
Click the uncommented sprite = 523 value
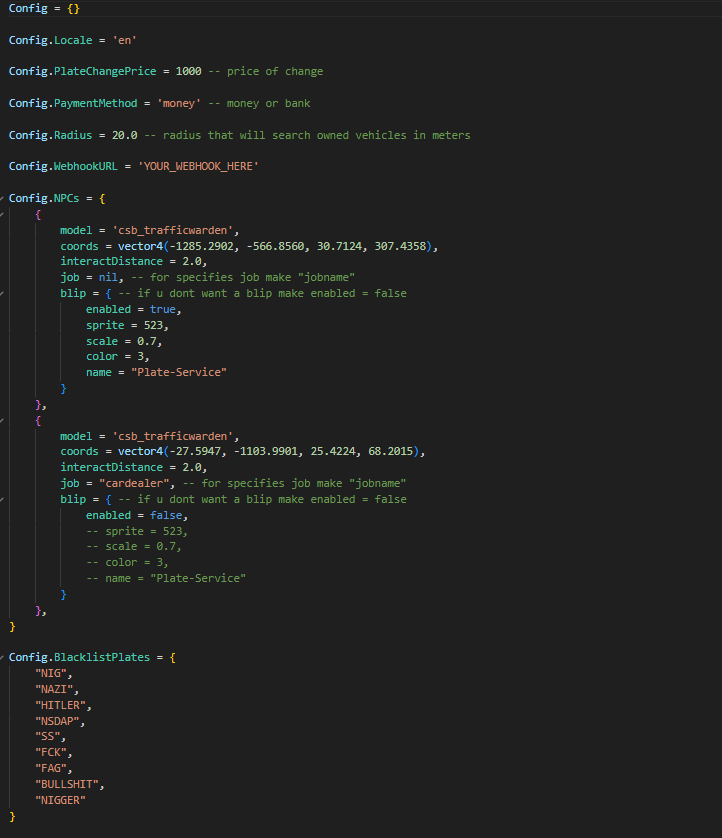click(x=156, y=325)
